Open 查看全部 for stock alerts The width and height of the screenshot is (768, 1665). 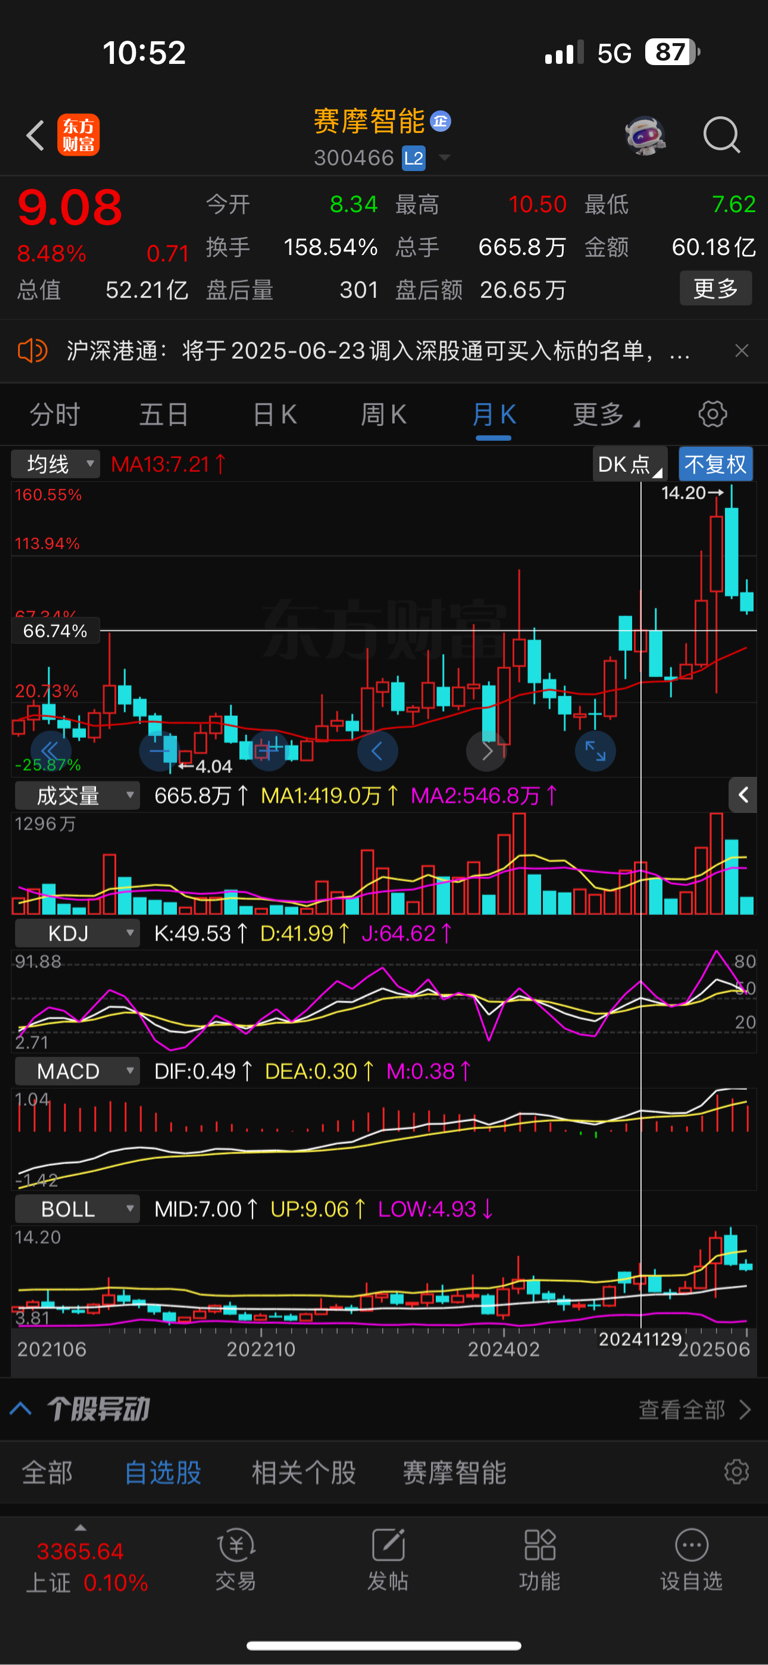pos(695,1410)
